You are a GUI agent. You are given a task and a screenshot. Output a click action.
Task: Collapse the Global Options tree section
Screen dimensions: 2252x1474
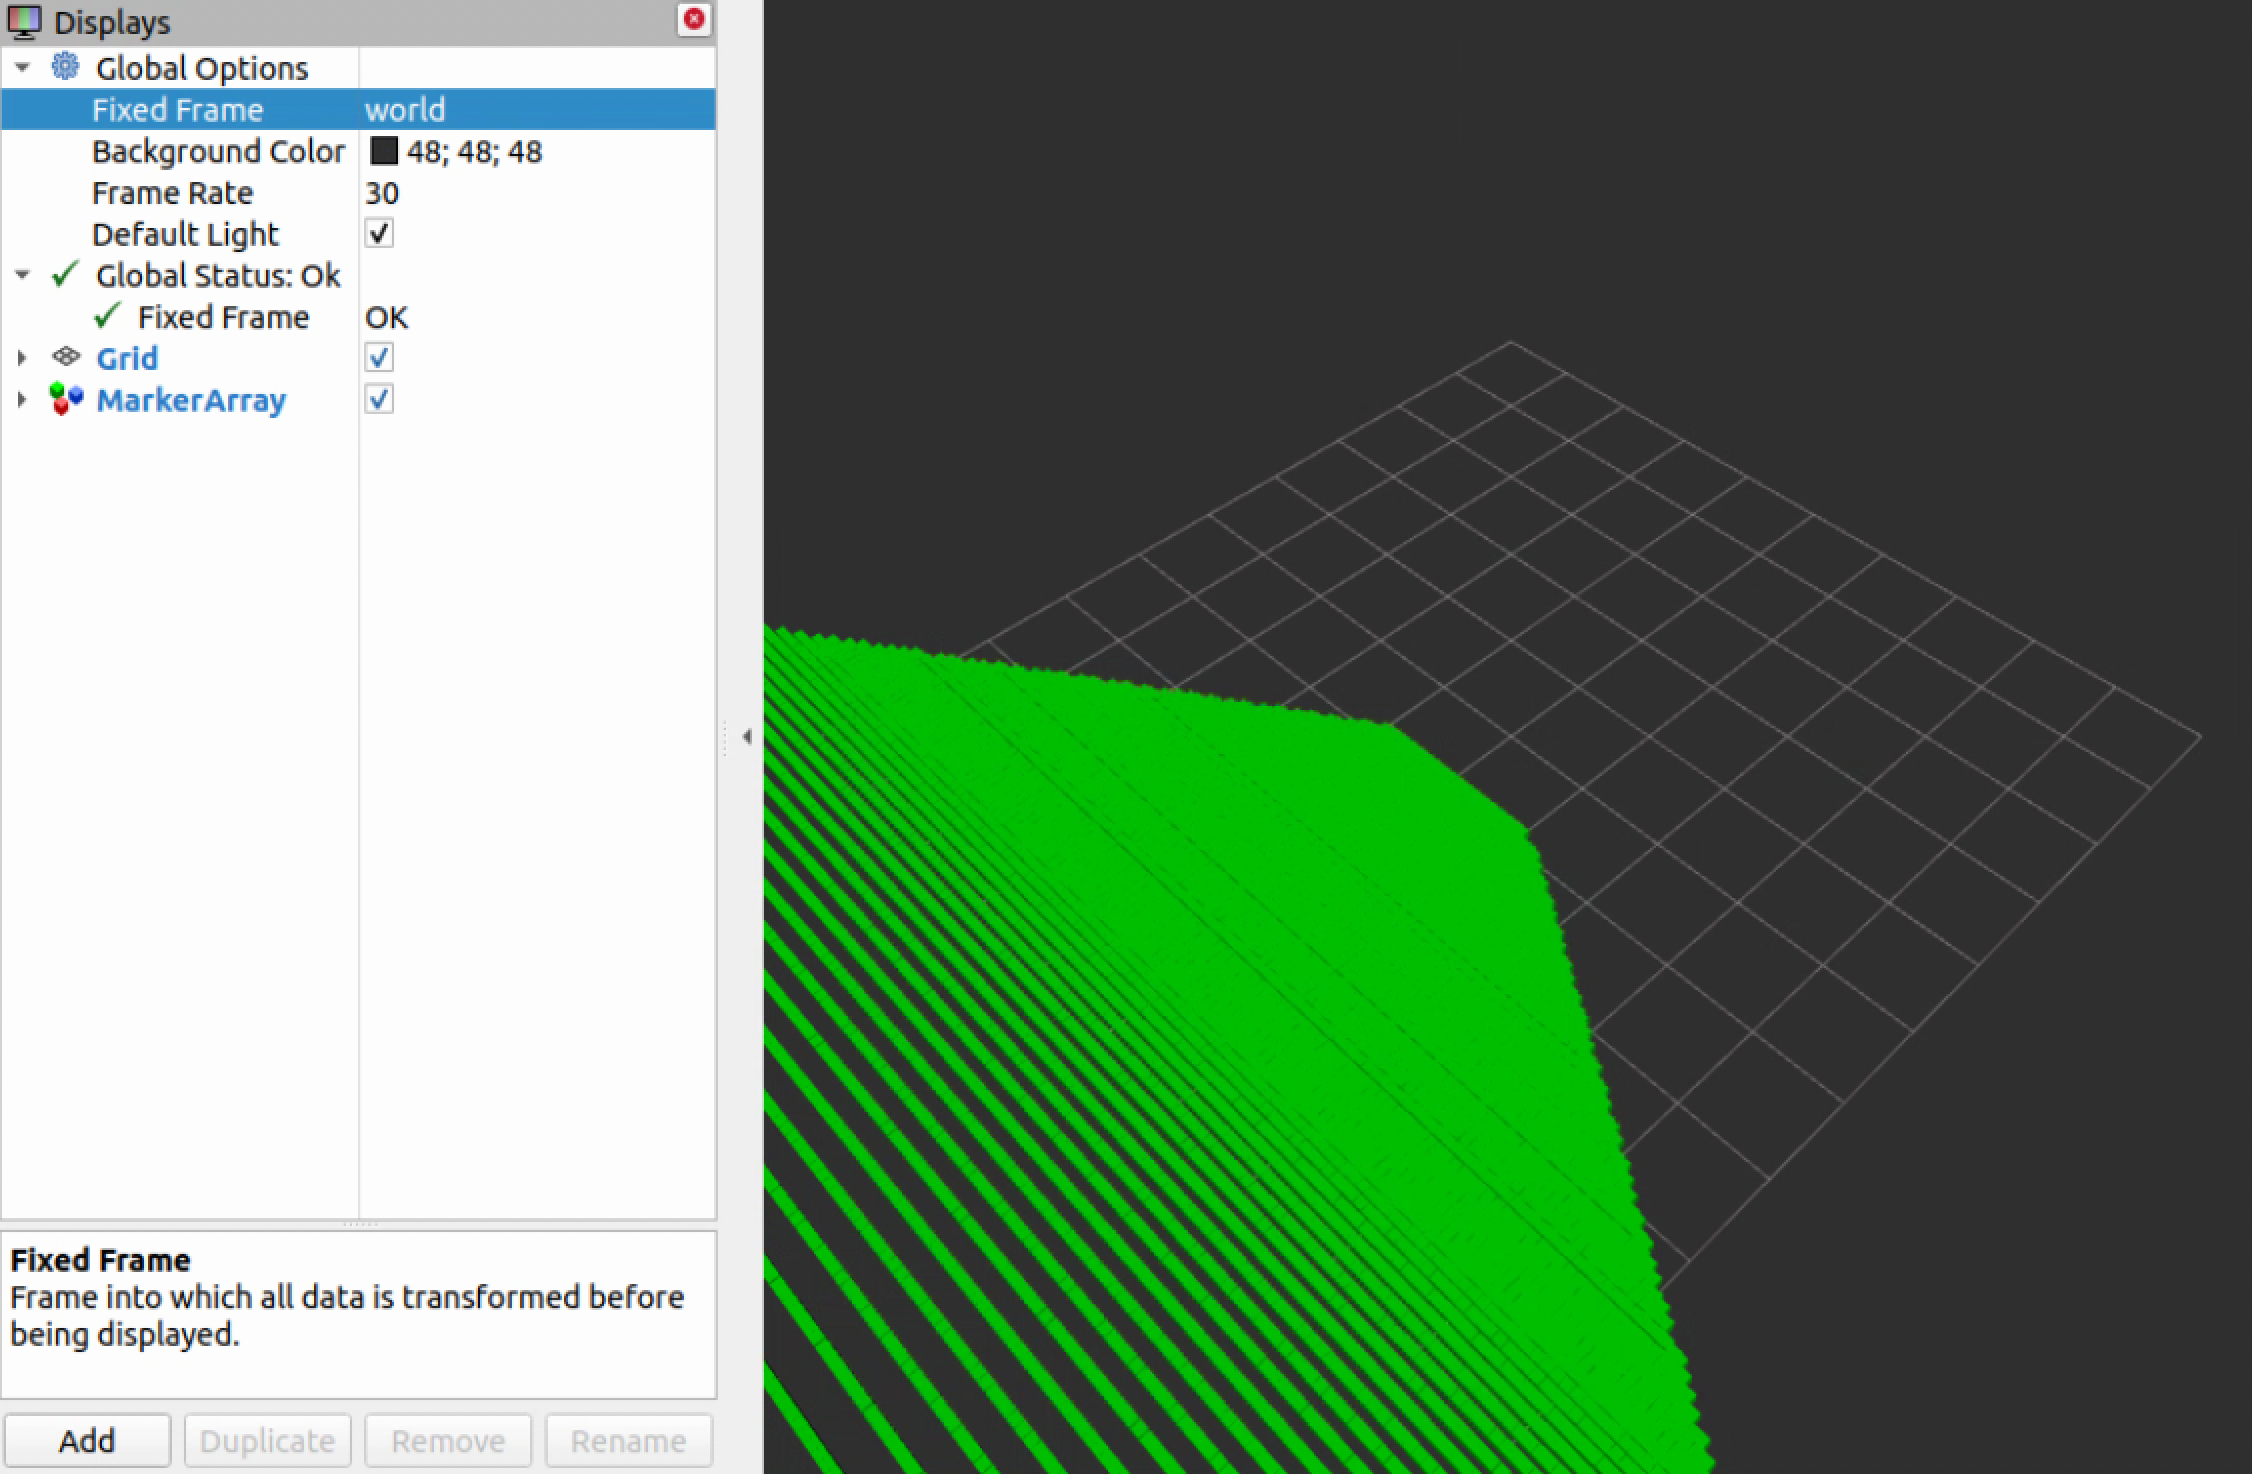tap(22, 67)
